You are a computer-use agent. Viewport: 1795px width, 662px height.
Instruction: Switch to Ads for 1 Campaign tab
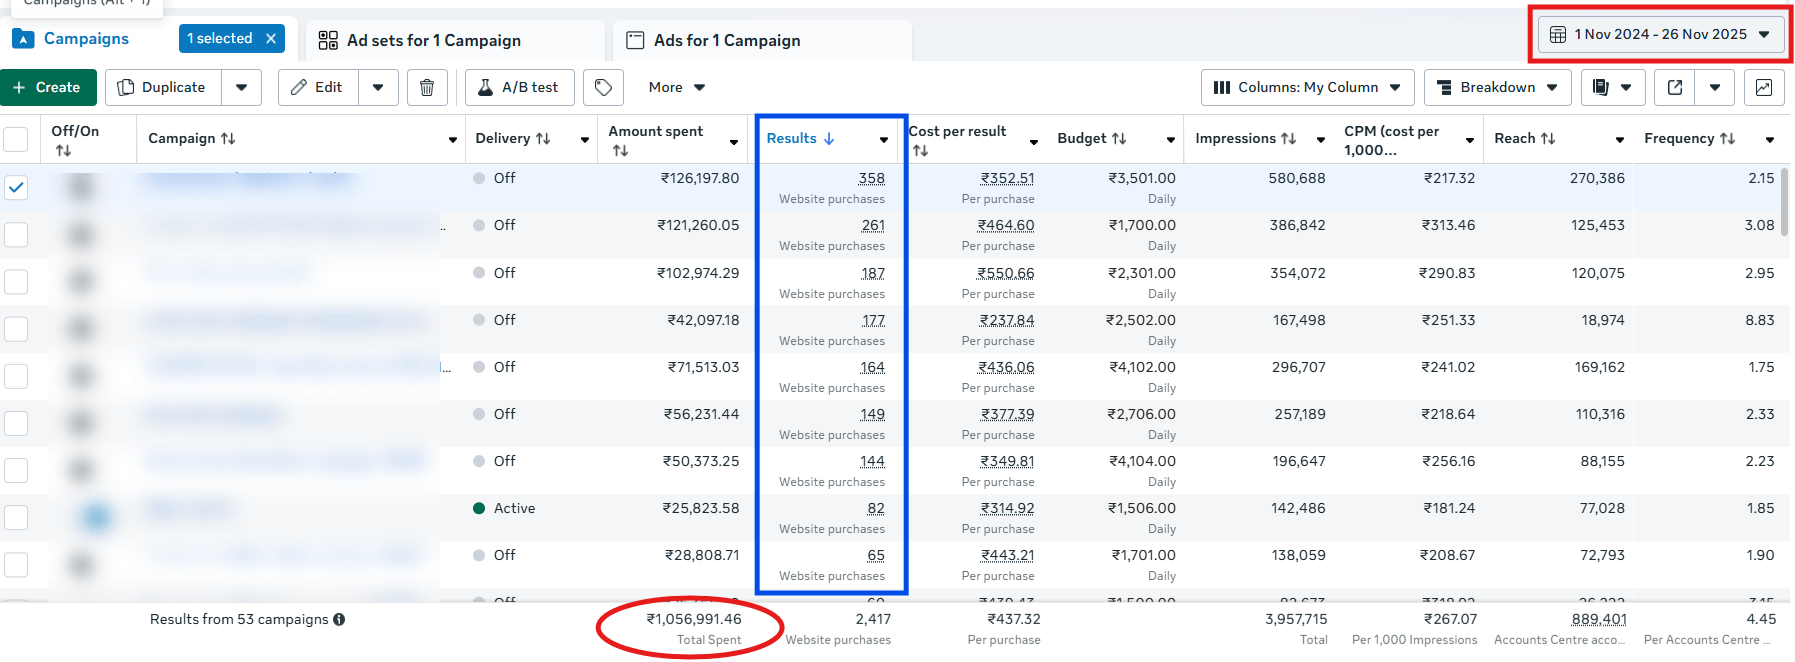[727, 41]
